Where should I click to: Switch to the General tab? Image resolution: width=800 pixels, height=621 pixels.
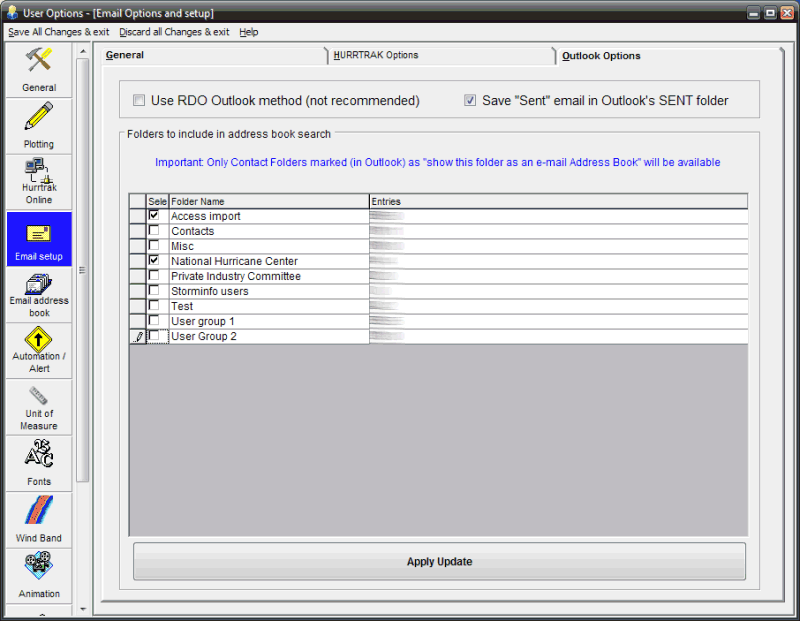125,55
